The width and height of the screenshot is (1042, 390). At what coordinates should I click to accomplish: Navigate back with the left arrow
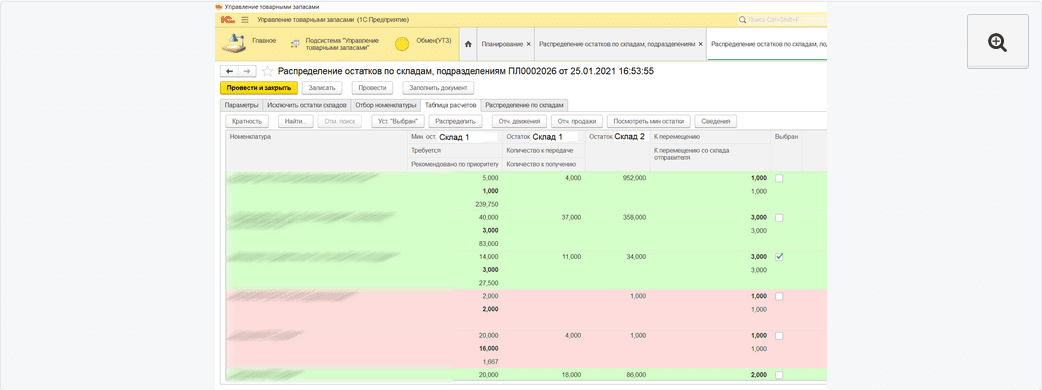pos(230,71)
